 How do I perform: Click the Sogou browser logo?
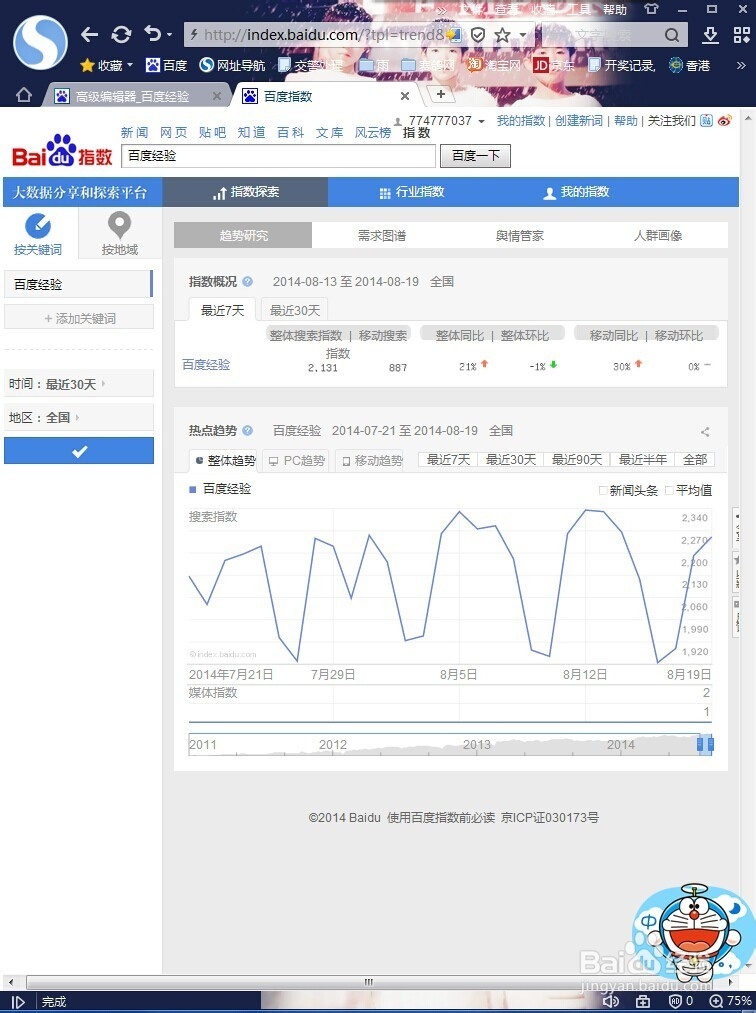tap(40, 43)
